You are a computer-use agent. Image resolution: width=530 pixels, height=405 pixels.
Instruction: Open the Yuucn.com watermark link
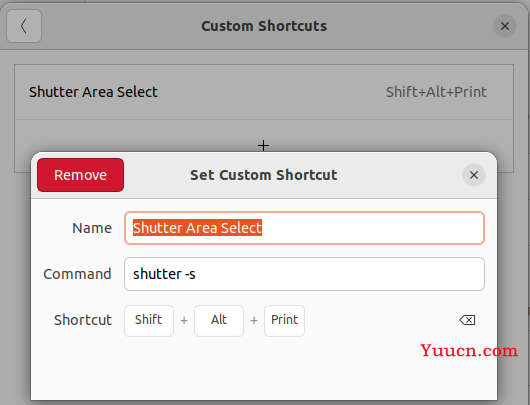click(x=469, y=351)
